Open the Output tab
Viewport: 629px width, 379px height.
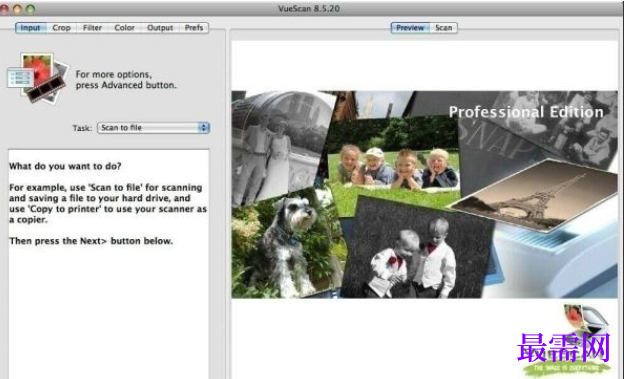pyautogui.click(x=160, y=28)
